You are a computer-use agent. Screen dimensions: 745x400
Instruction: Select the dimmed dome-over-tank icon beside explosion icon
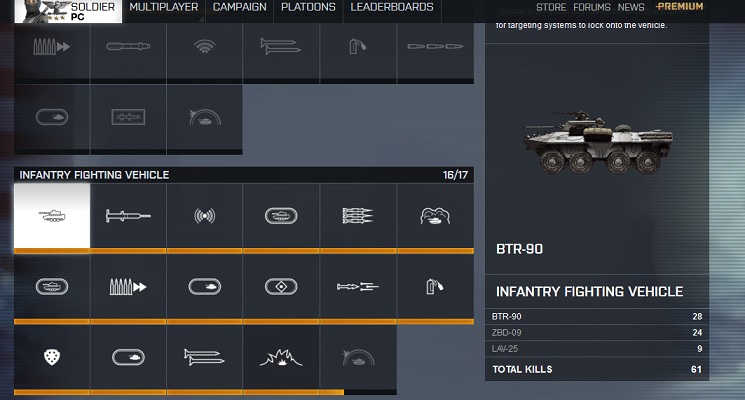(x=358, y=358)
